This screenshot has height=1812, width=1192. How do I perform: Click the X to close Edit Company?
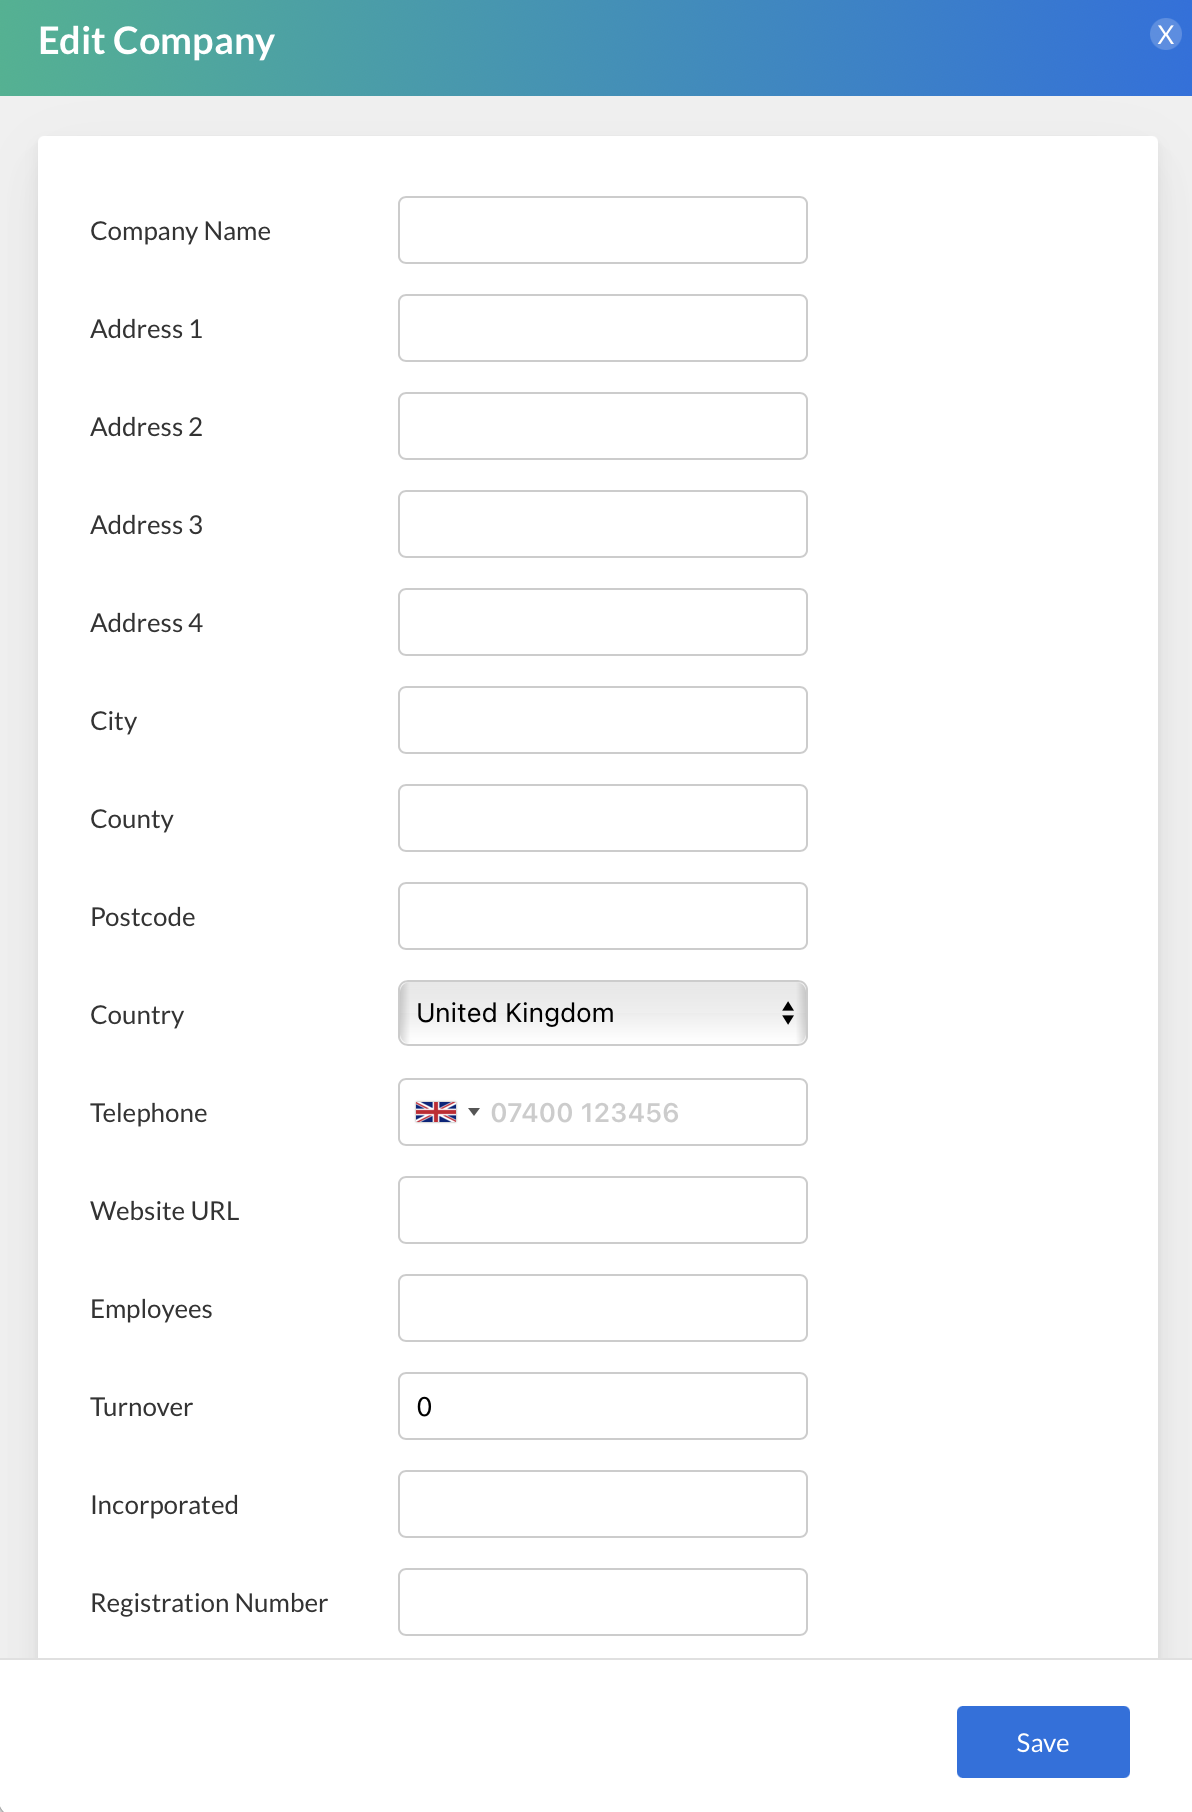1164,34
